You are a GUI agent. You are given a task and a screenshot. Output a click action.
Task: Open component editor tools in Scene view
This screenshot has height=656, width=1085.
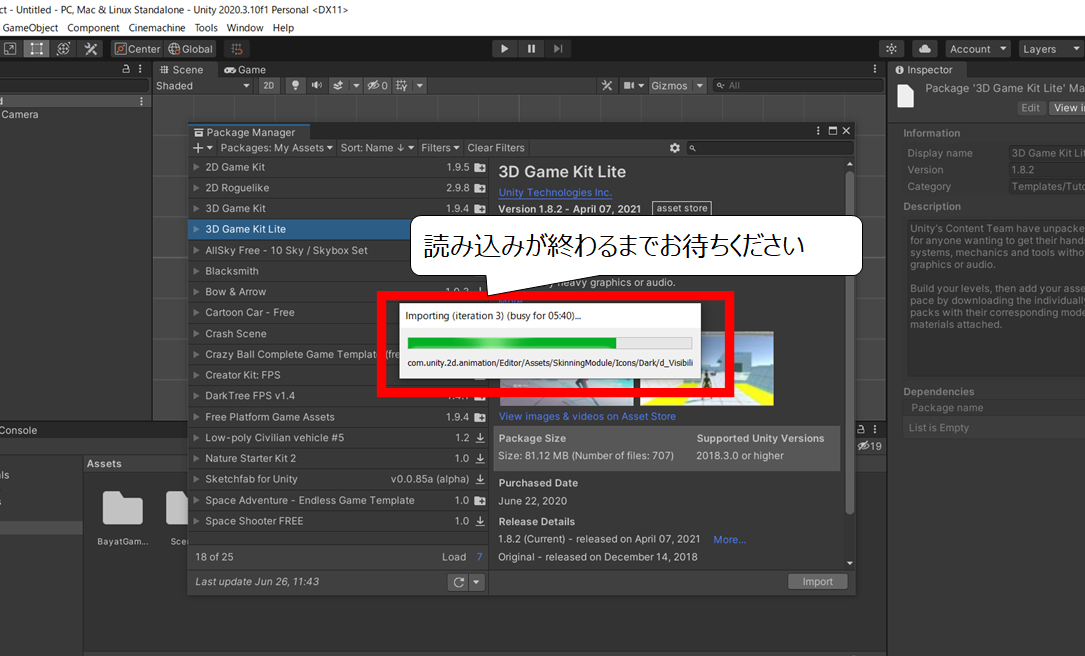pos(607,86)
